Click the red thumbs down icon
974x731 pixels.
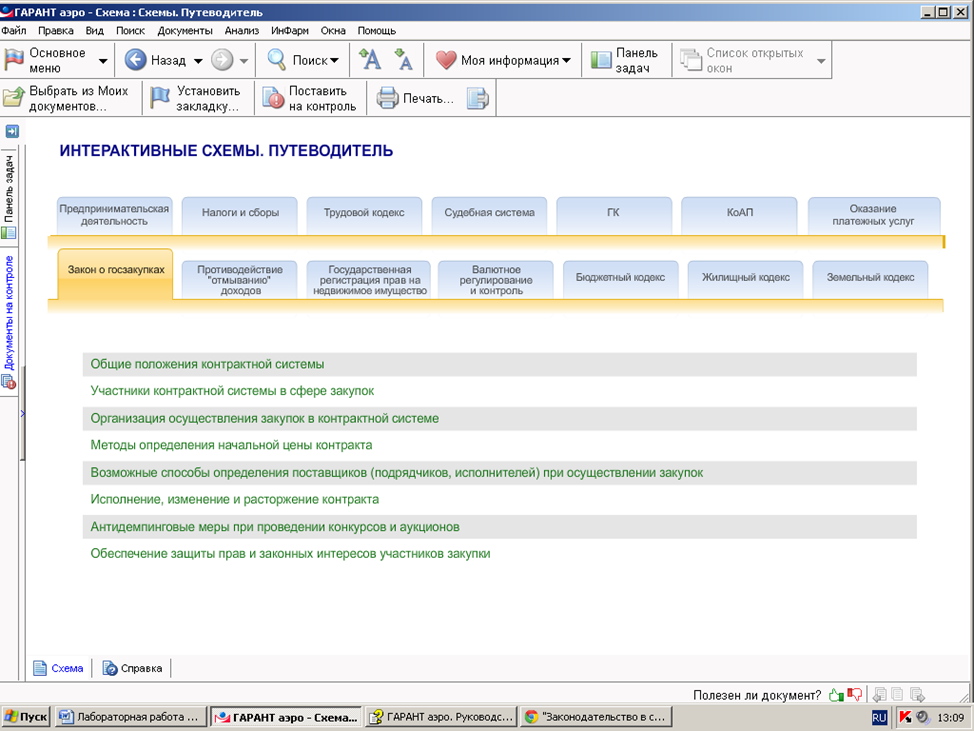pyautogui.click(x=854, y=695)
